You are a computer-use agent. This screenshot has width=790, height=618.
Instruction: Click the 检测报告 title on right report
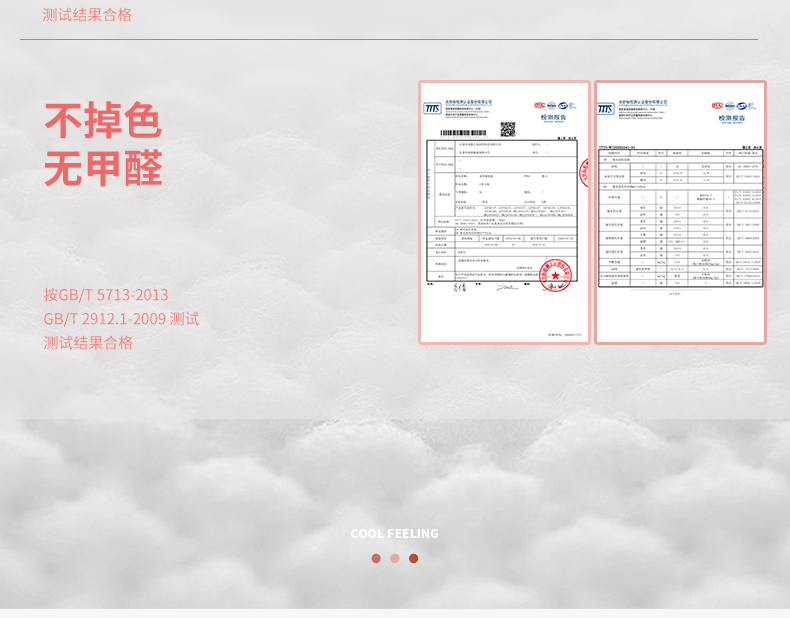pyautogui.click(x=732, y=118)
